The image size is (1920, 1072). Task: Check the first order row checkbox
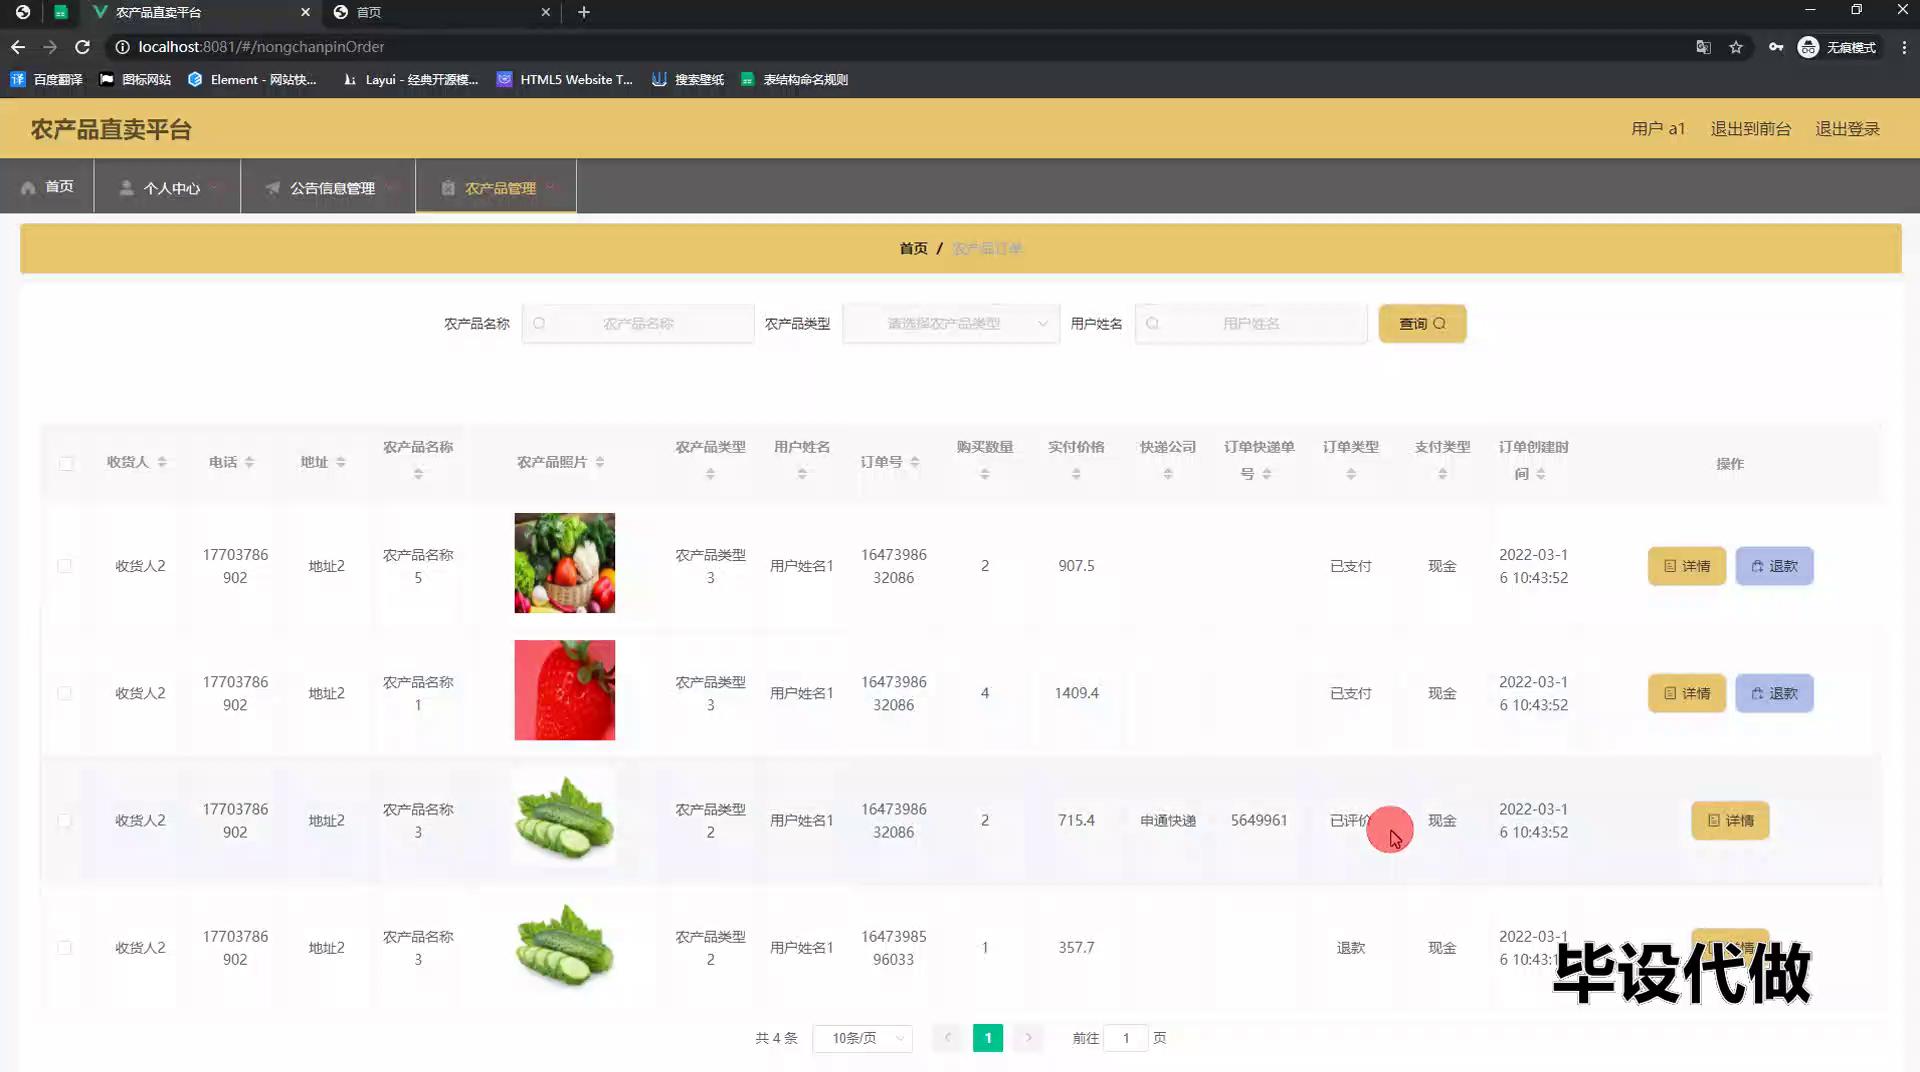[65, 566]
